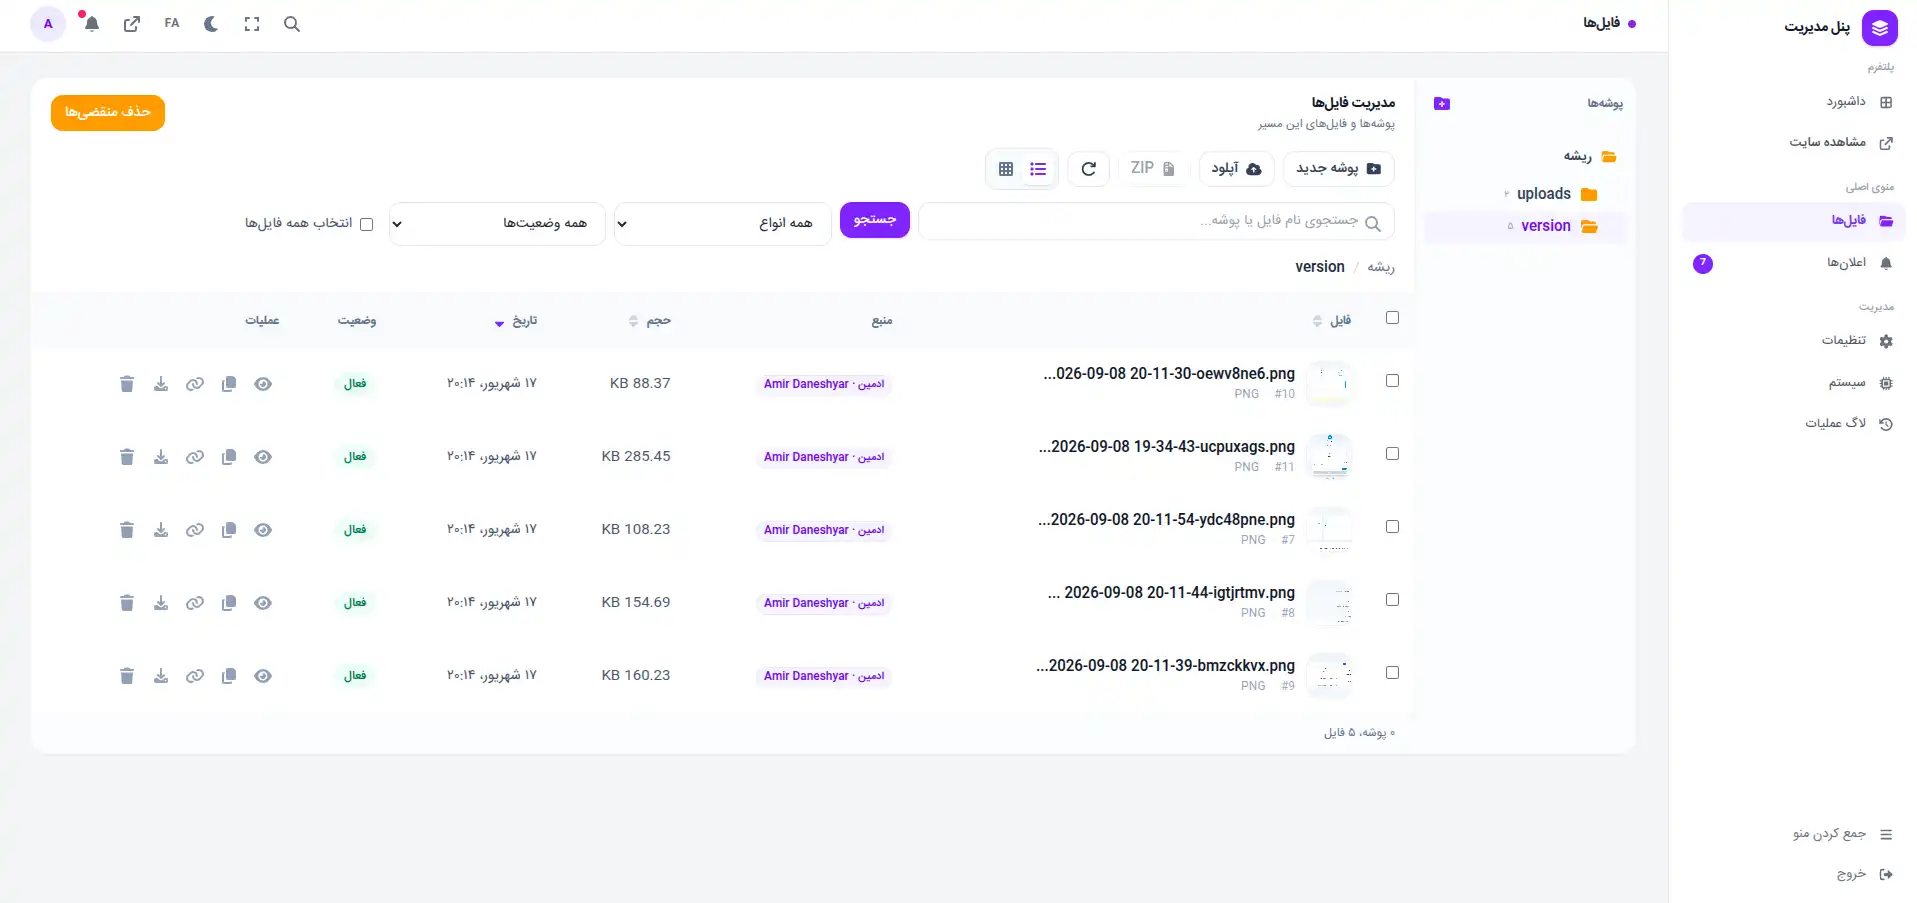The image size is (1917, 903).
Task: Add new folder icon in folders panel
Action: pos(1442,104)
